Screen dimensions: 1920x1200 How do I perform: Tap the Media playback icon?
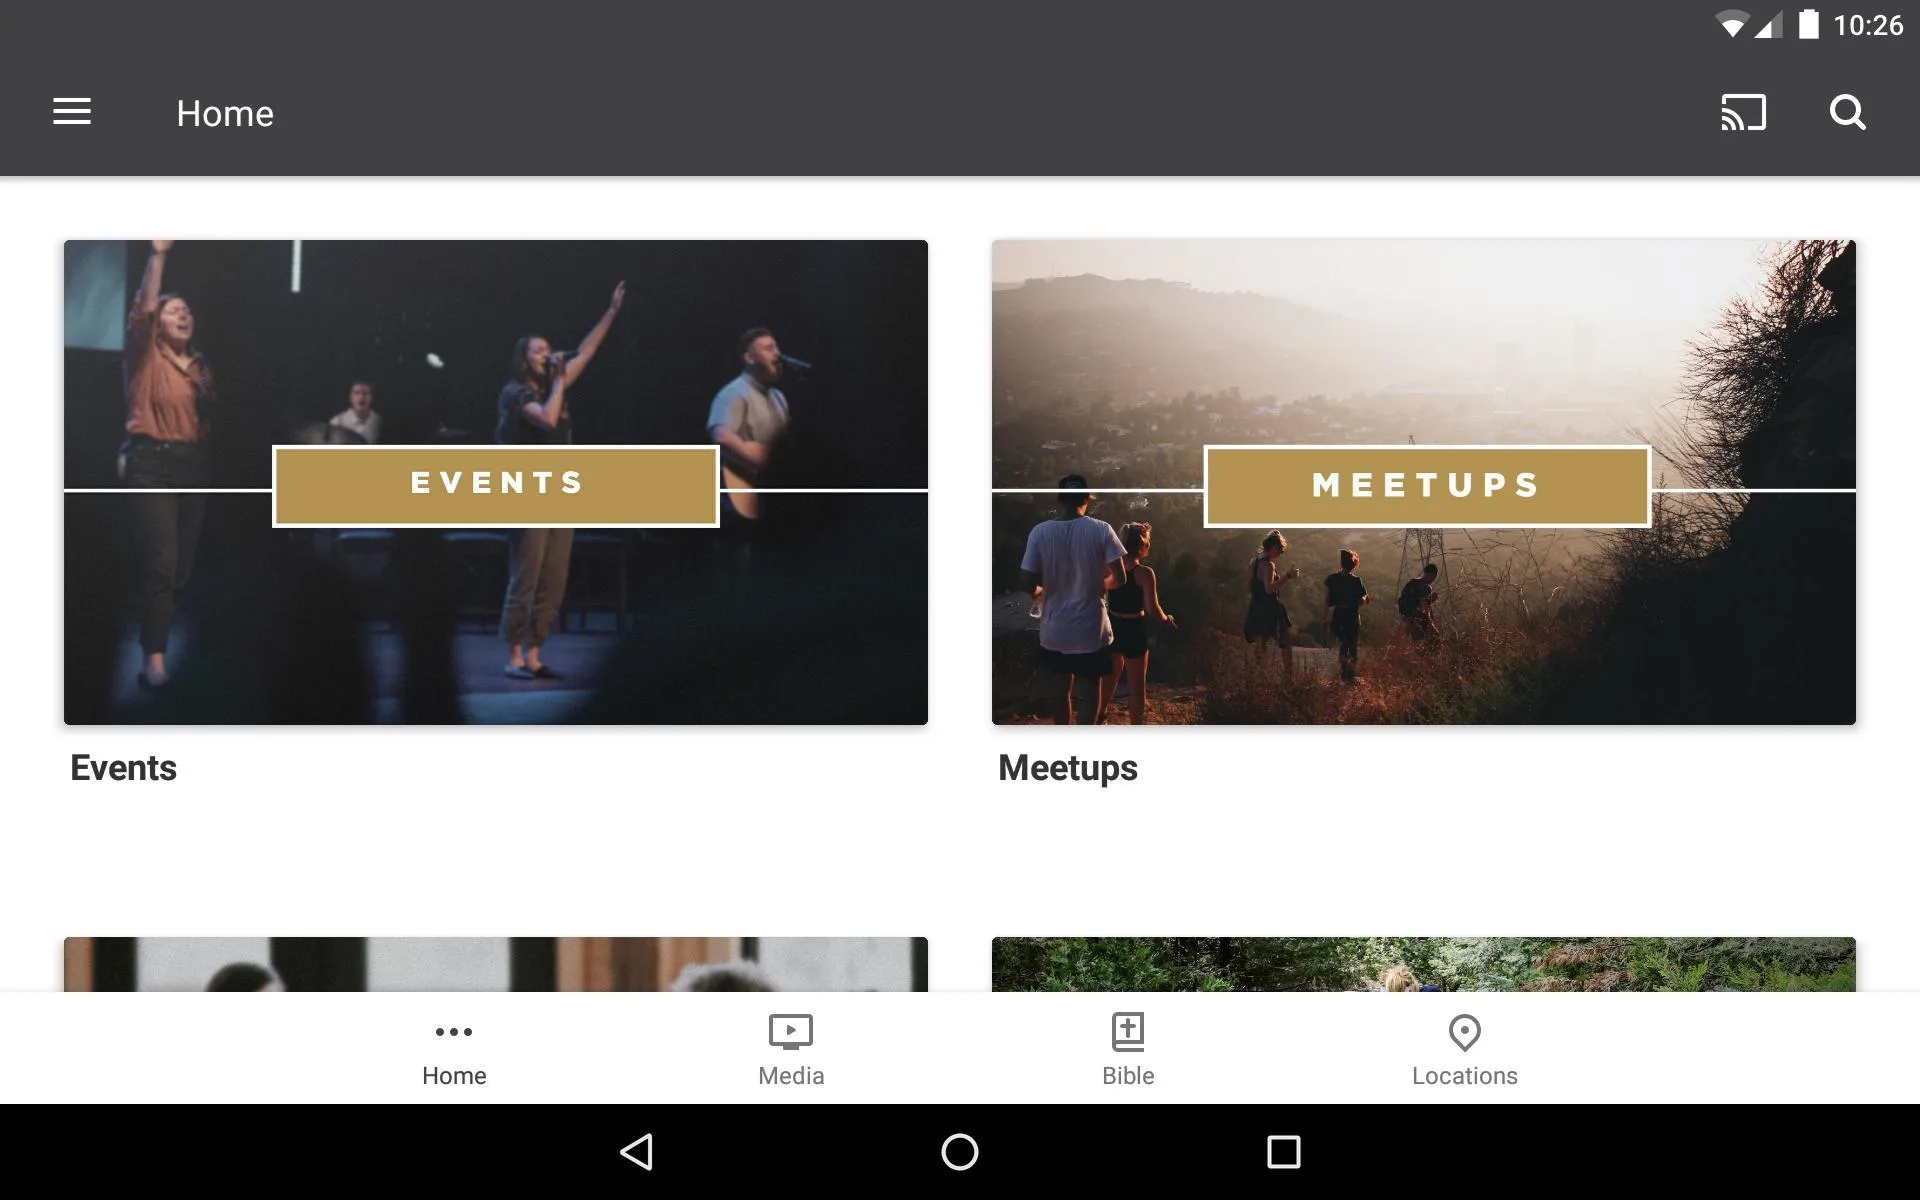(x=789, y=1030)
